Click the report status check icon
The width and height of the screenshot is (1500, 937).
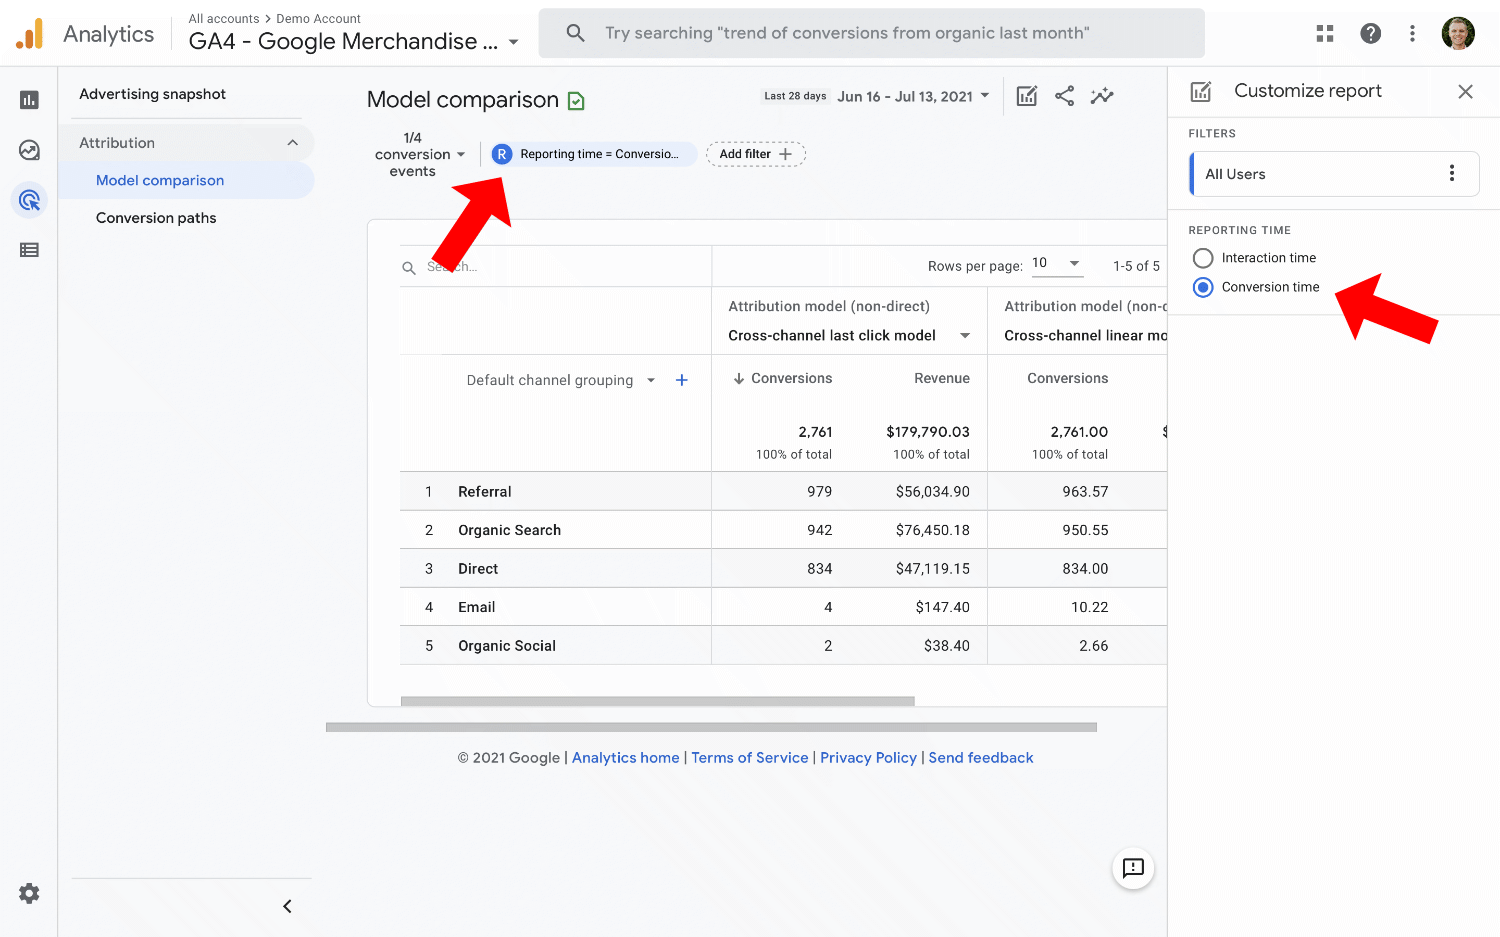pos(576,100)
